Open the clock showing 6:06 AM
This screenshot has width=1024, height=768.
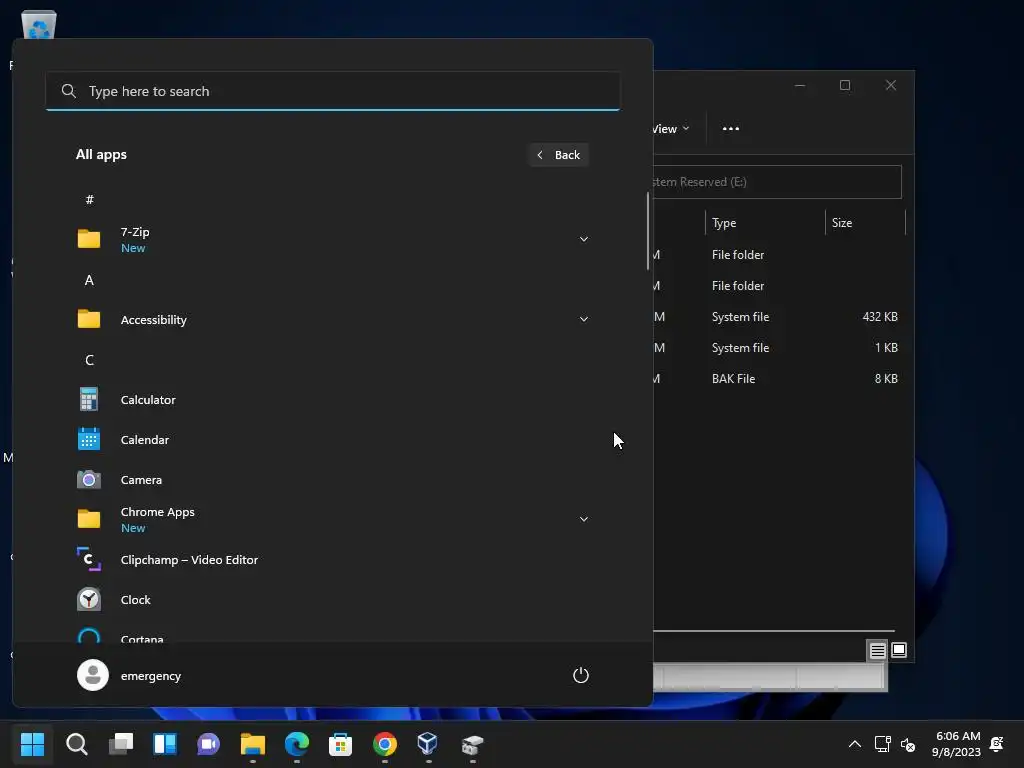tap(957, 744)
